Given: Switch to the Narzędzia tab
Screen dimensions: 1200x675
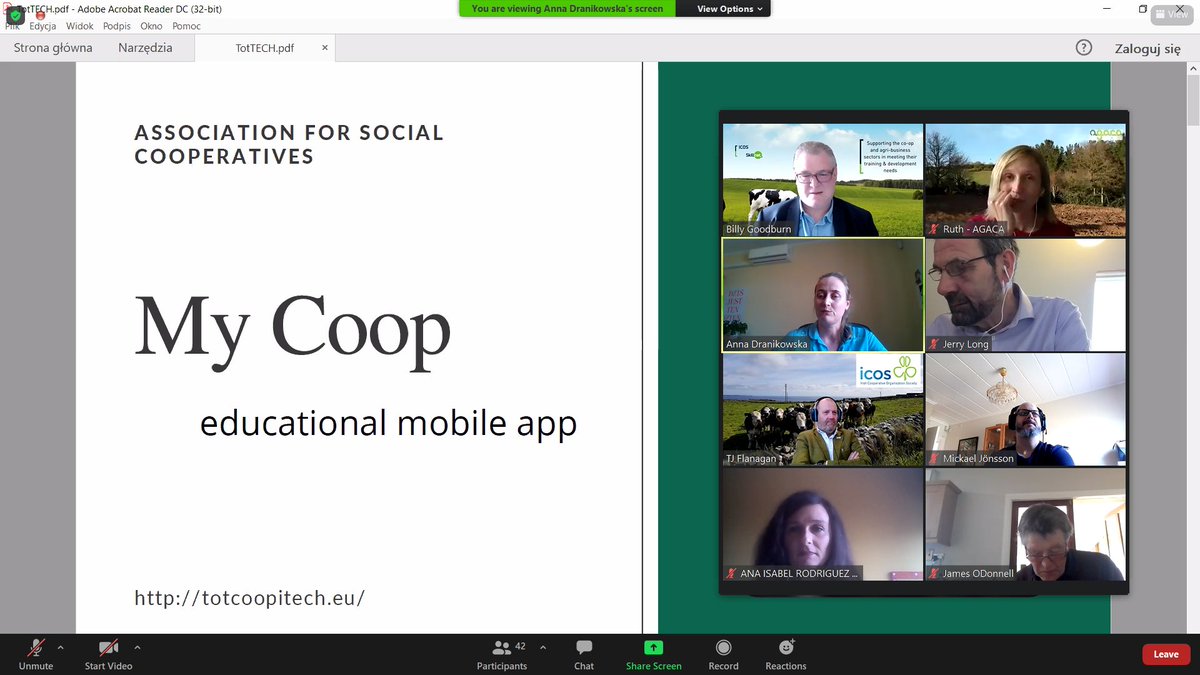Looking at the screenshot, I should [145, 48].
